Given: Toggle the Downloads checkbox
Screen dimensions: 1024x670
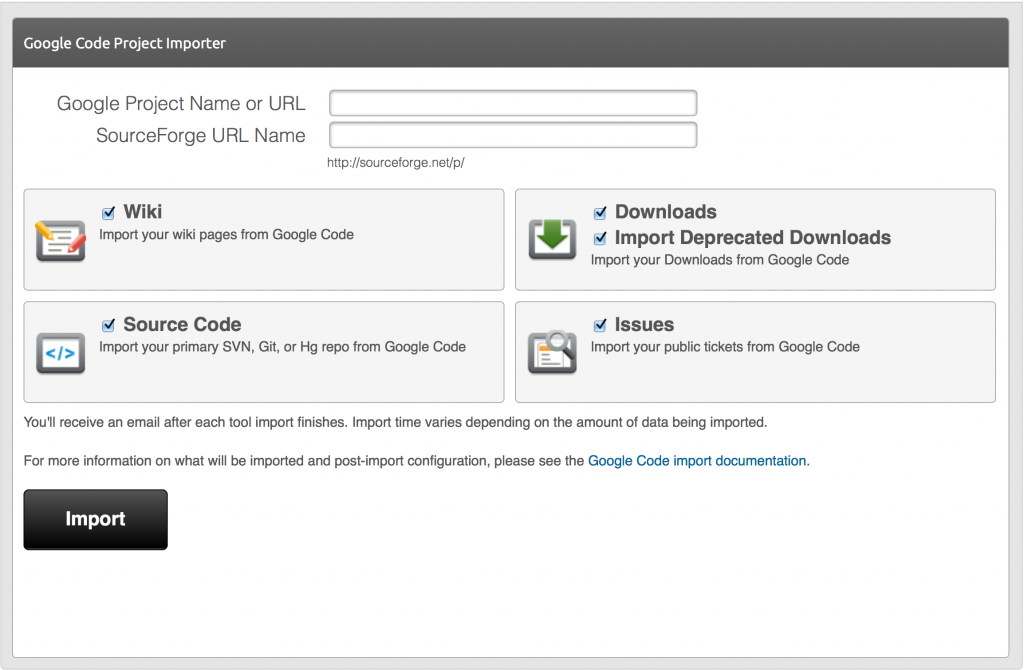Looking at the screenshot, I should (600, 213).
